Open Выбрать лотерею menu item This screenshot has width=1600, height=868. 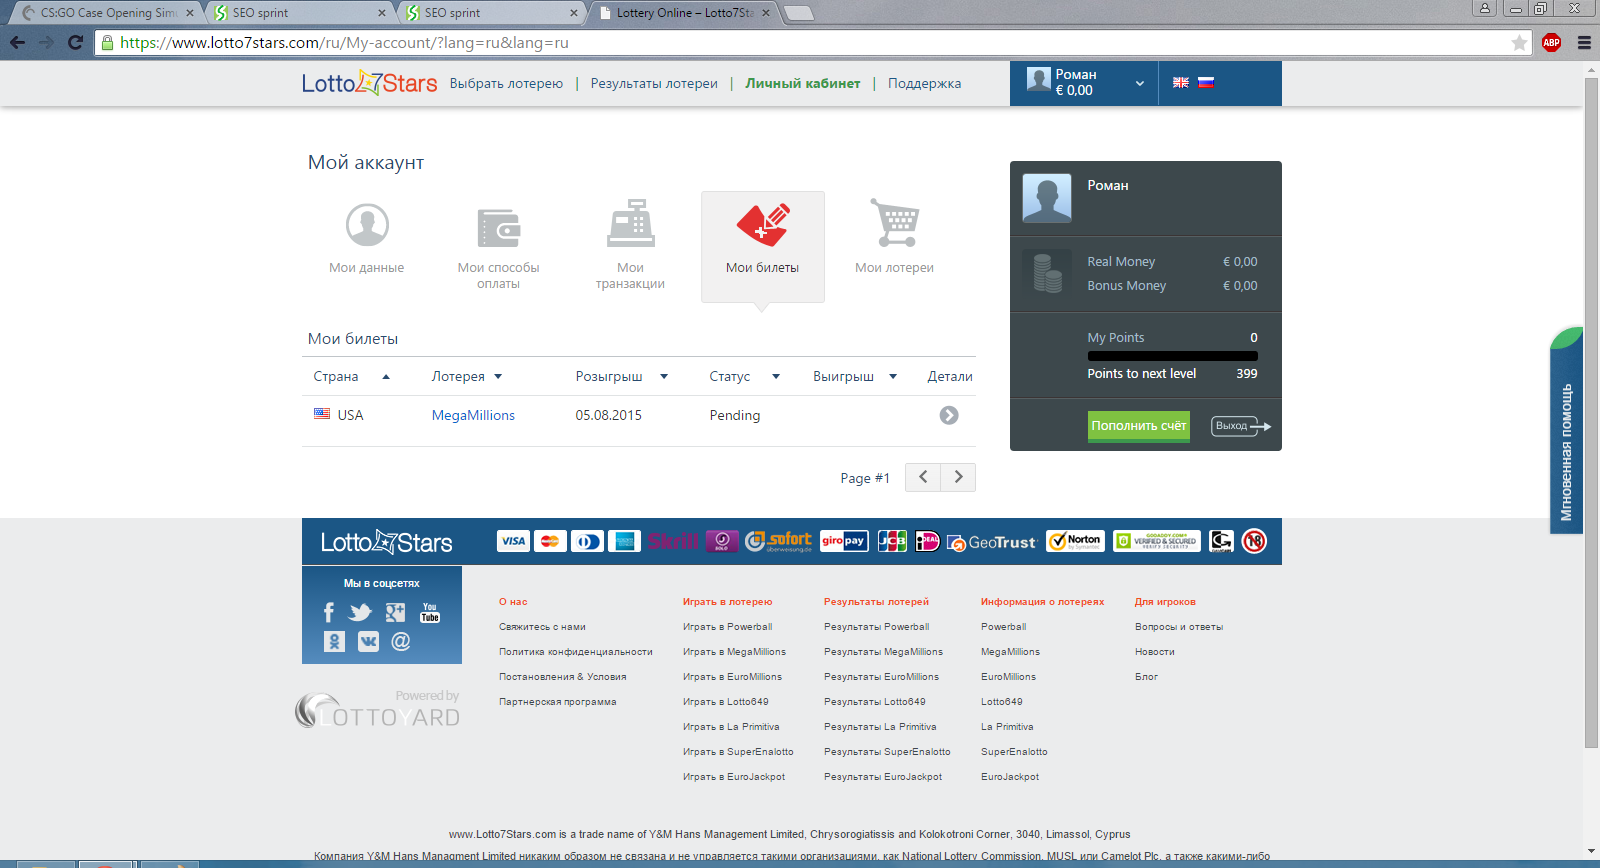coord(506,83)
